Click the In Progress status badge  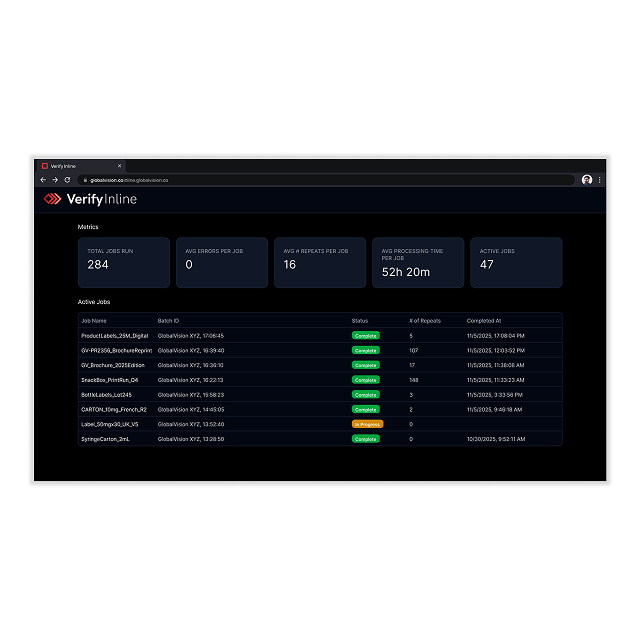pos(367,424)
